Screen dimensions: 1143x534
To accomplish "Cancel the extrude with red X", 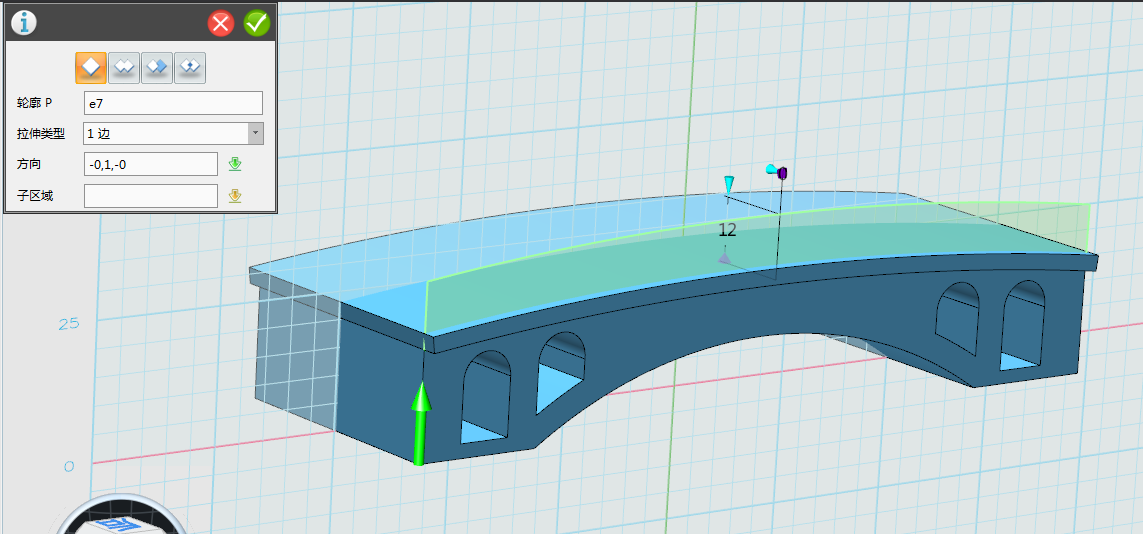I will 222,23.
